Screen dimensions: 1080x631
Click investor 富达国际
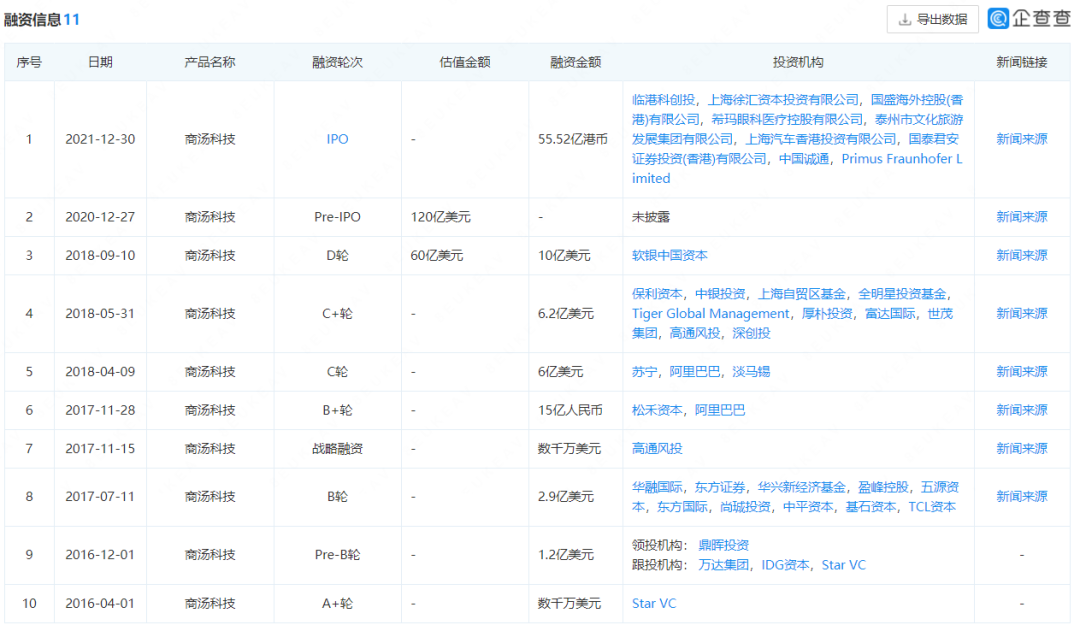click(890, 314)
